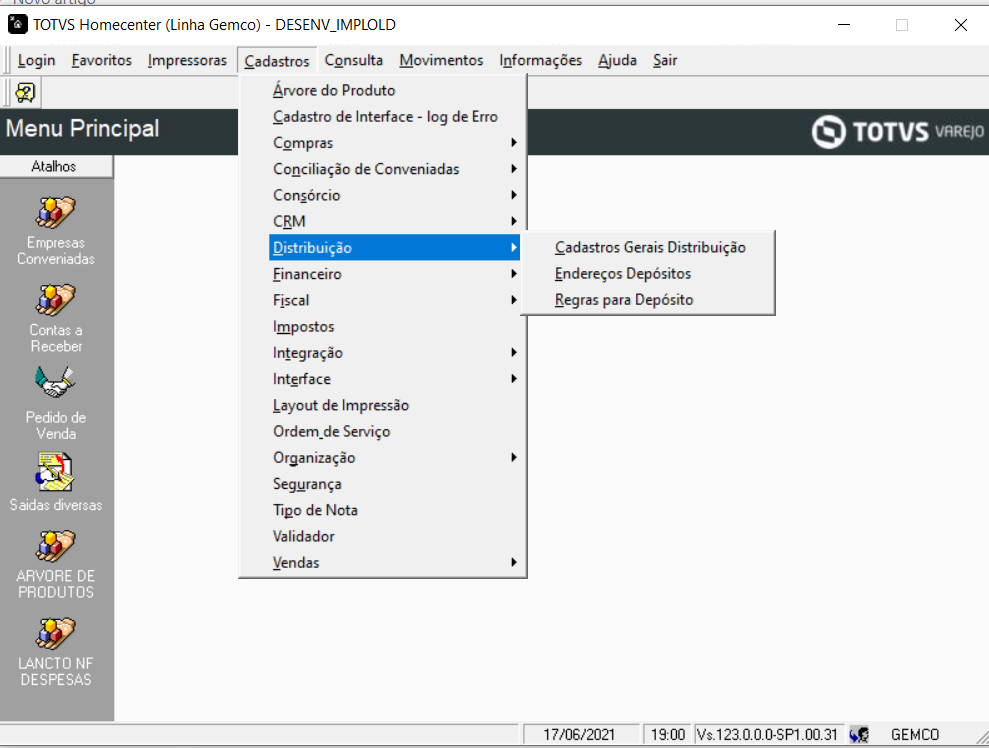Viewport: 989px width, 748px height.
Task: Click the date 17/06/2021 in status bar
Action: click(579, 735)
